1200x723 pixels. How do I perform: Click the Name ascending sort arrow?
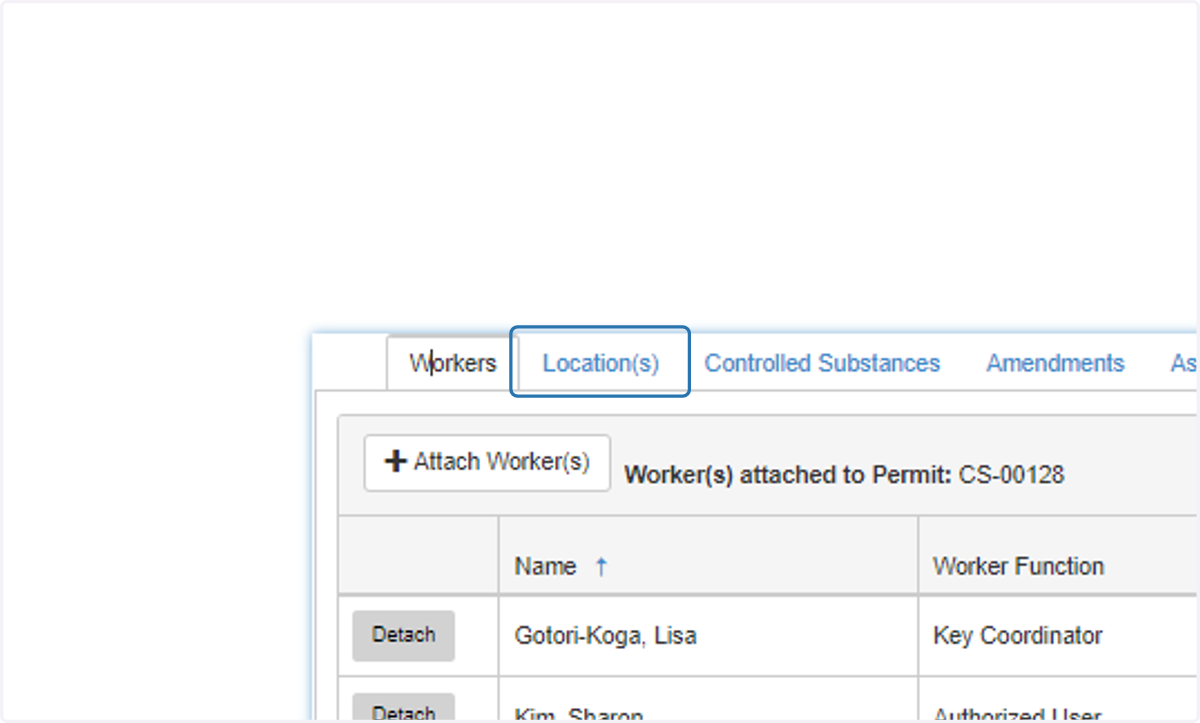tap(601, 566)
